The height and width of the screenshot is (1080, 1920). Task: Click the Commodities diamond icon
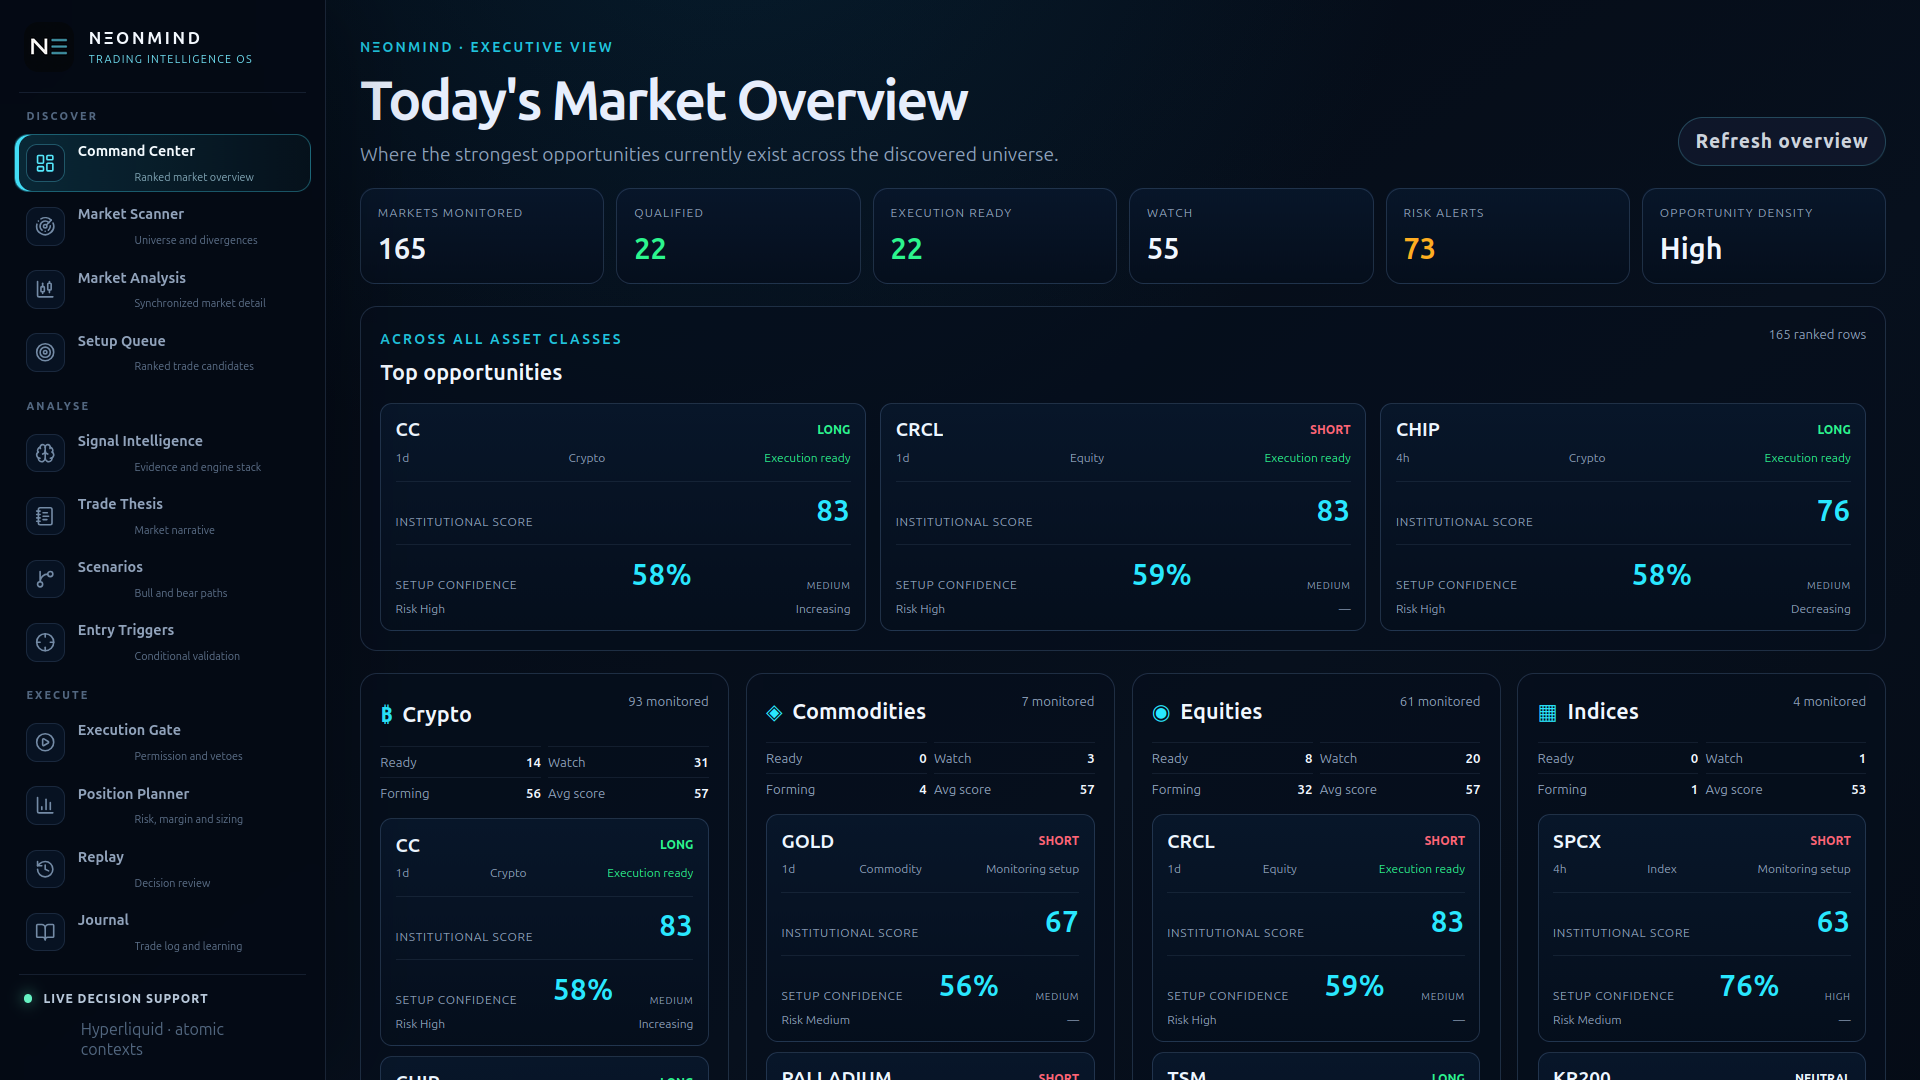click(x=774, y=713)
